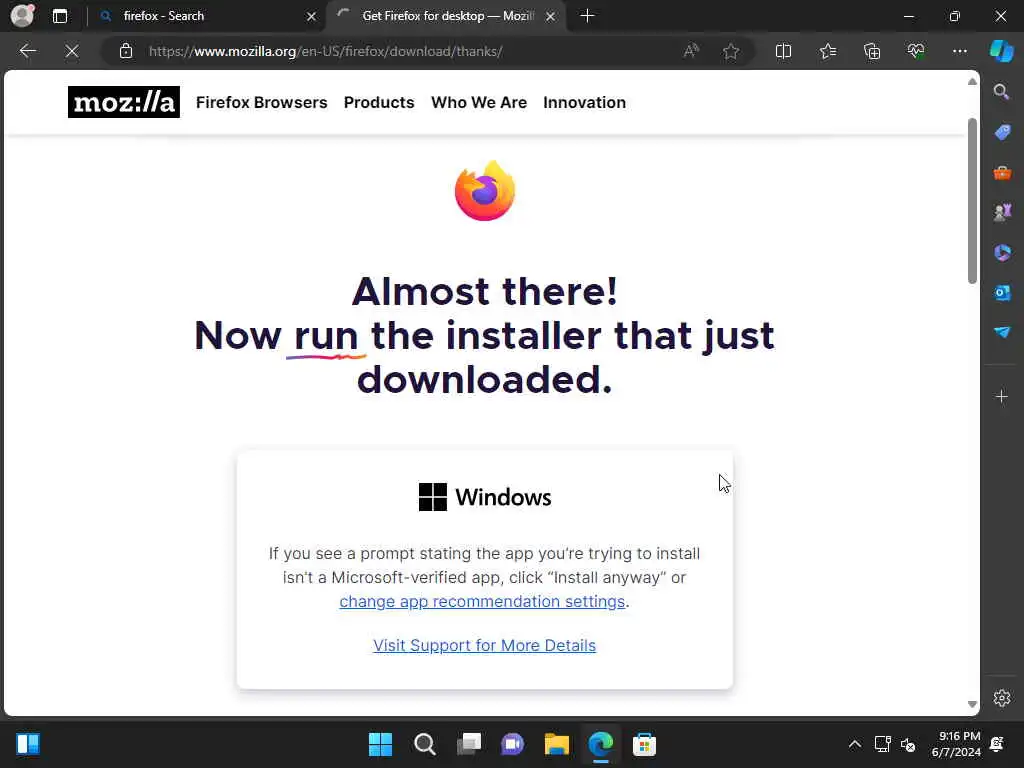Open Teams Chat on taskbar

click(x=513, y=744)
